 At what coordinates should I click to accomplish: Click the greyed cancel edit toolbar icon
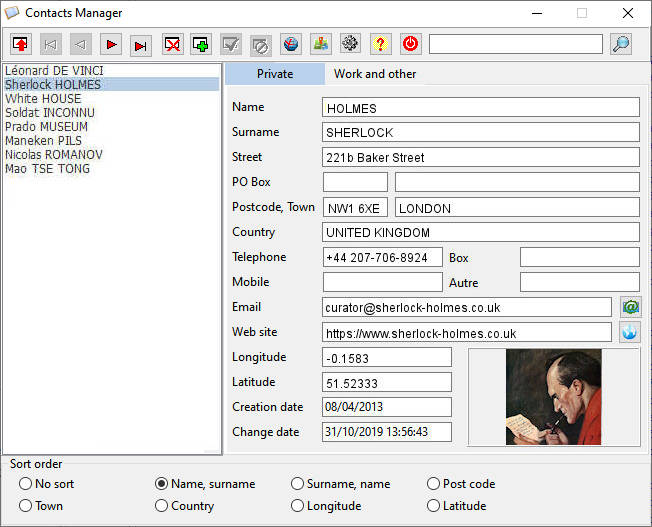point(261,45)
